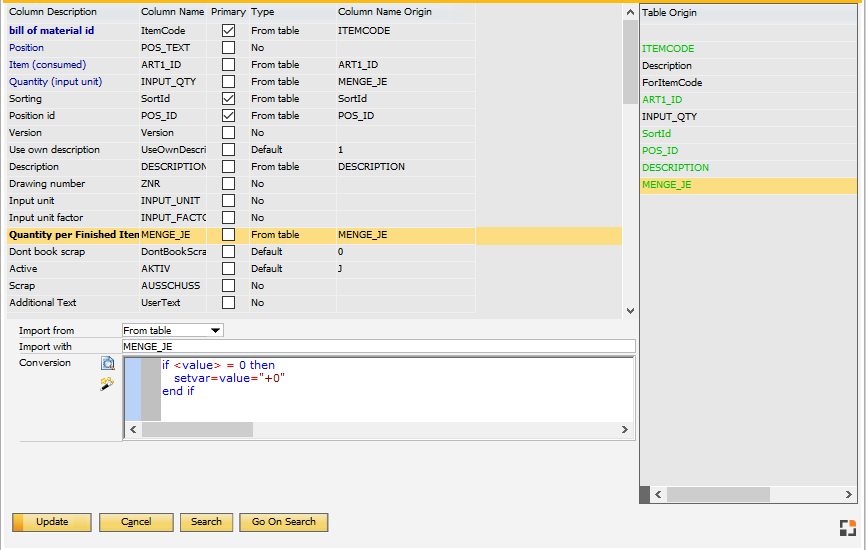Enable Primary checkbox for Description row

click(228, 167)
